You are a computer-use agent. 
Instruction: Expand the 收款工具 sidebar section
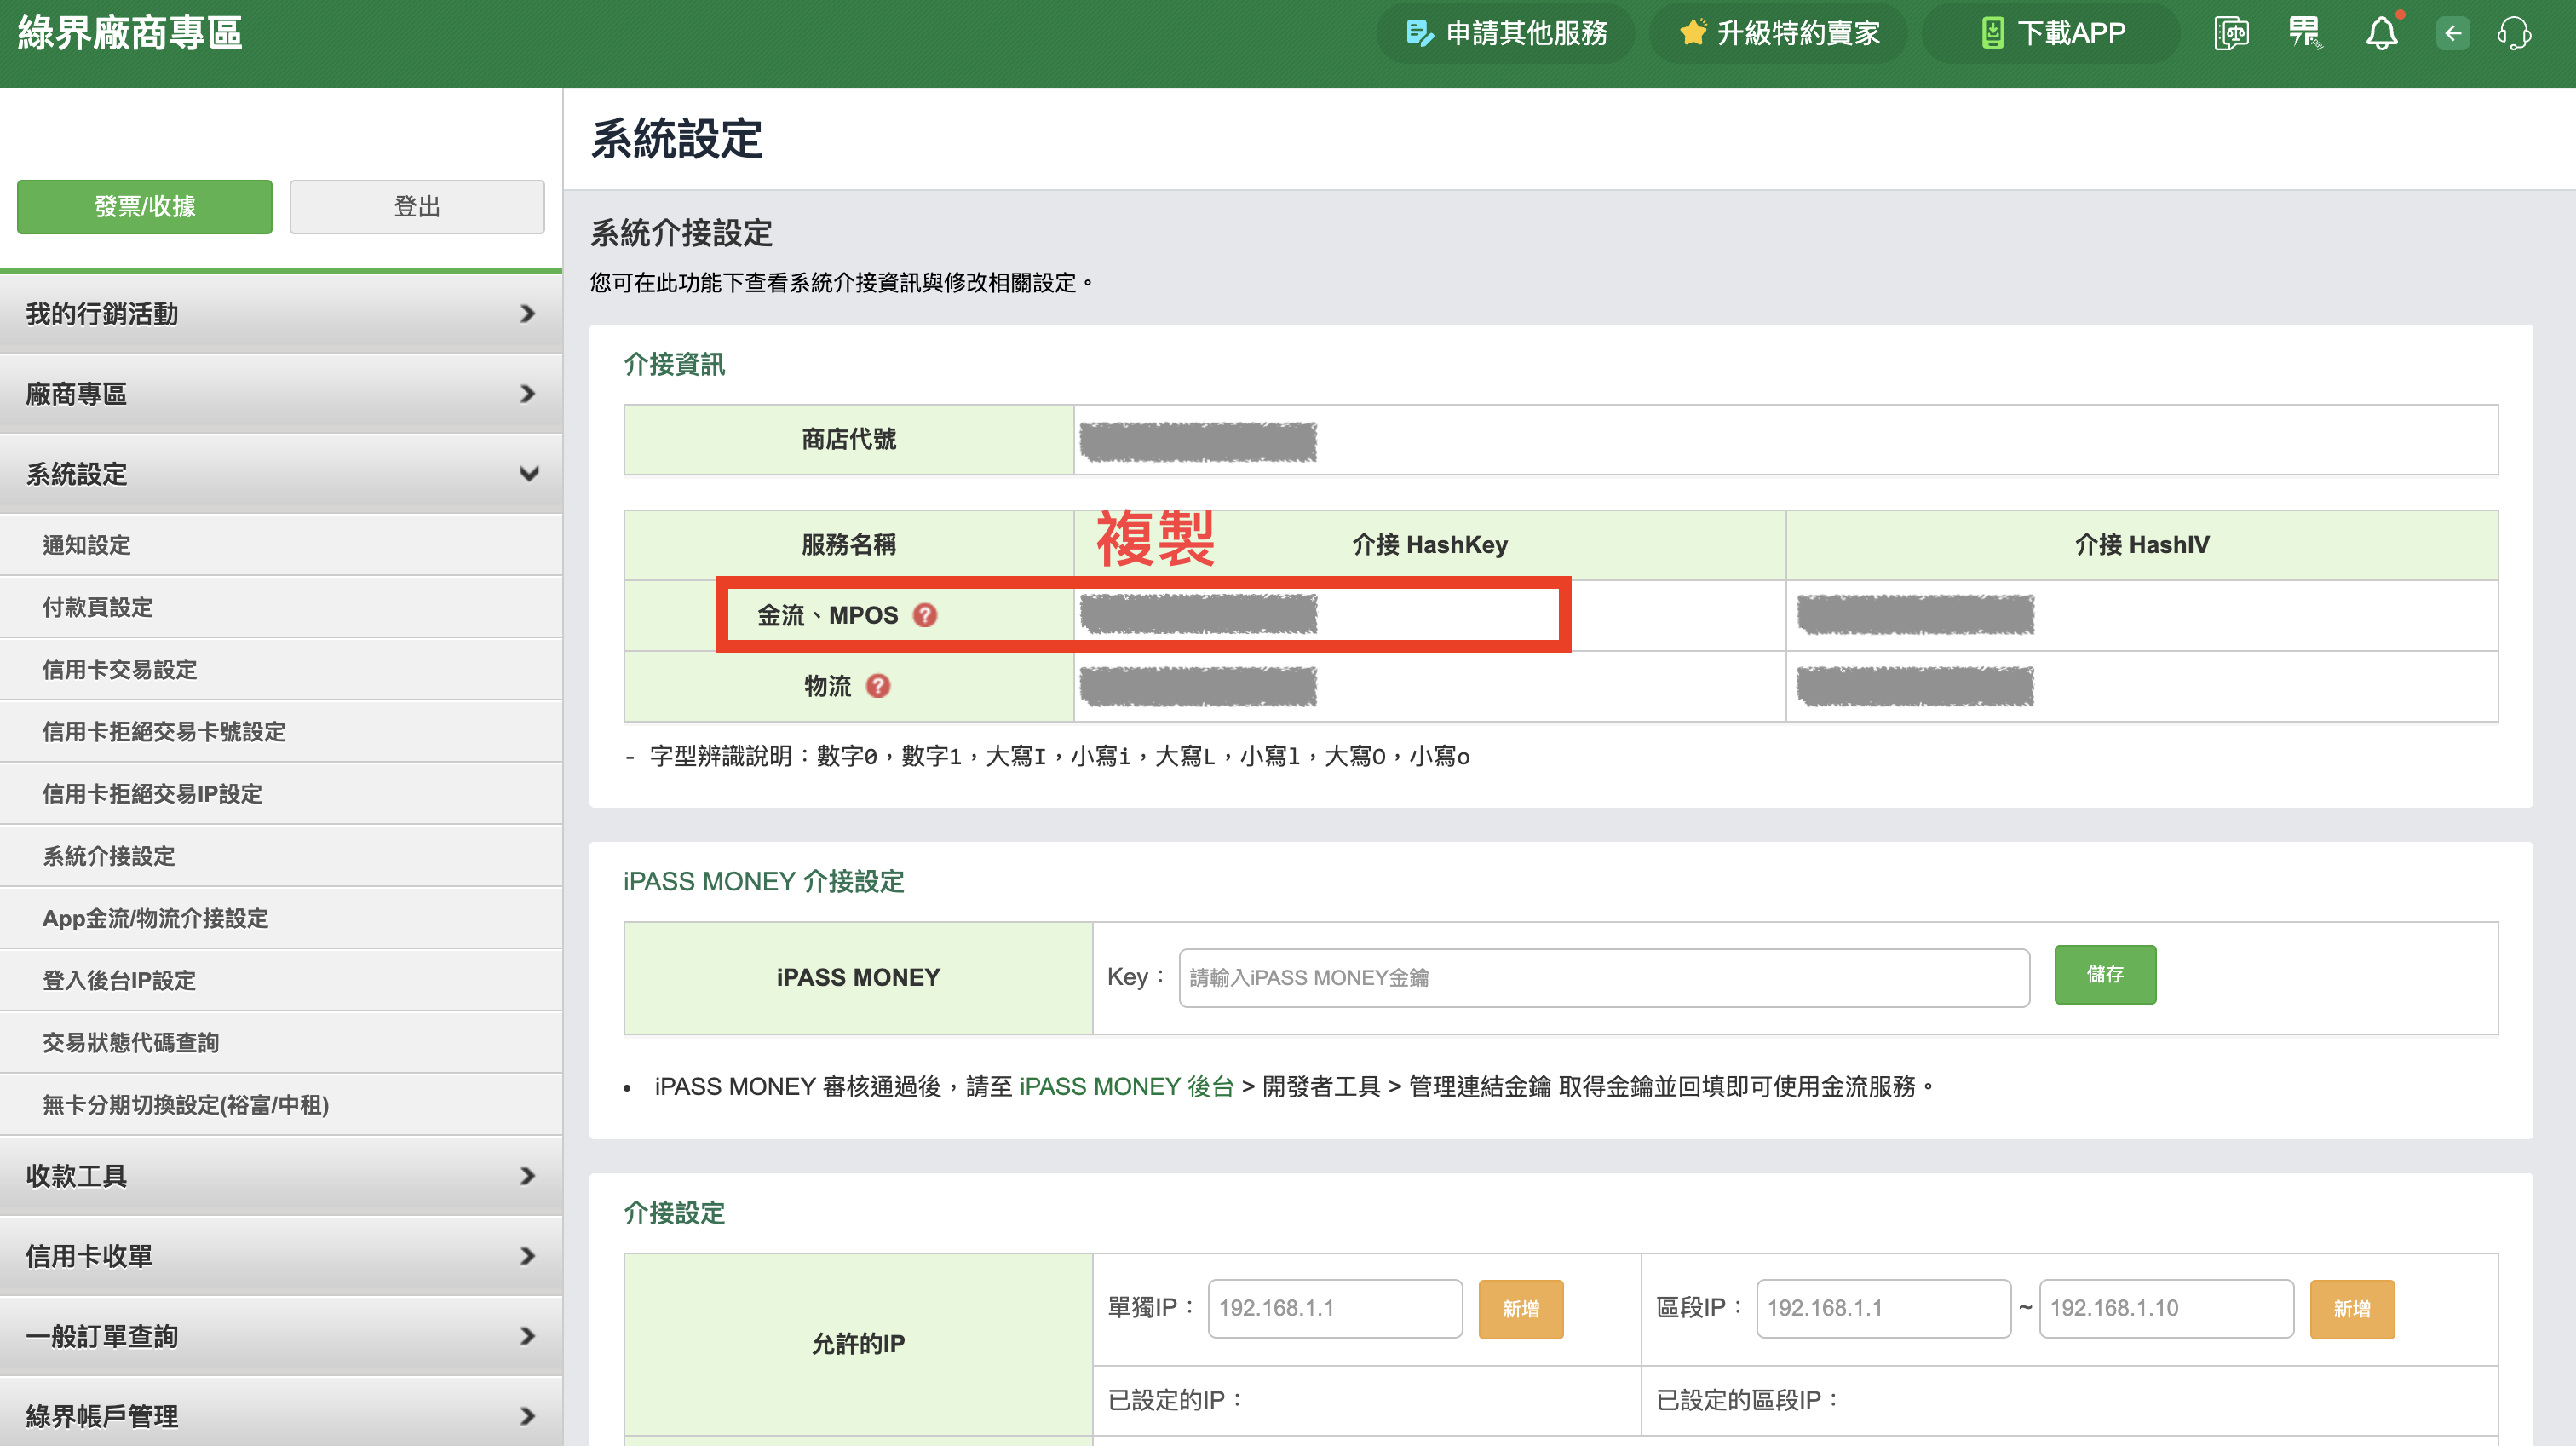[x=283, y=1176]
